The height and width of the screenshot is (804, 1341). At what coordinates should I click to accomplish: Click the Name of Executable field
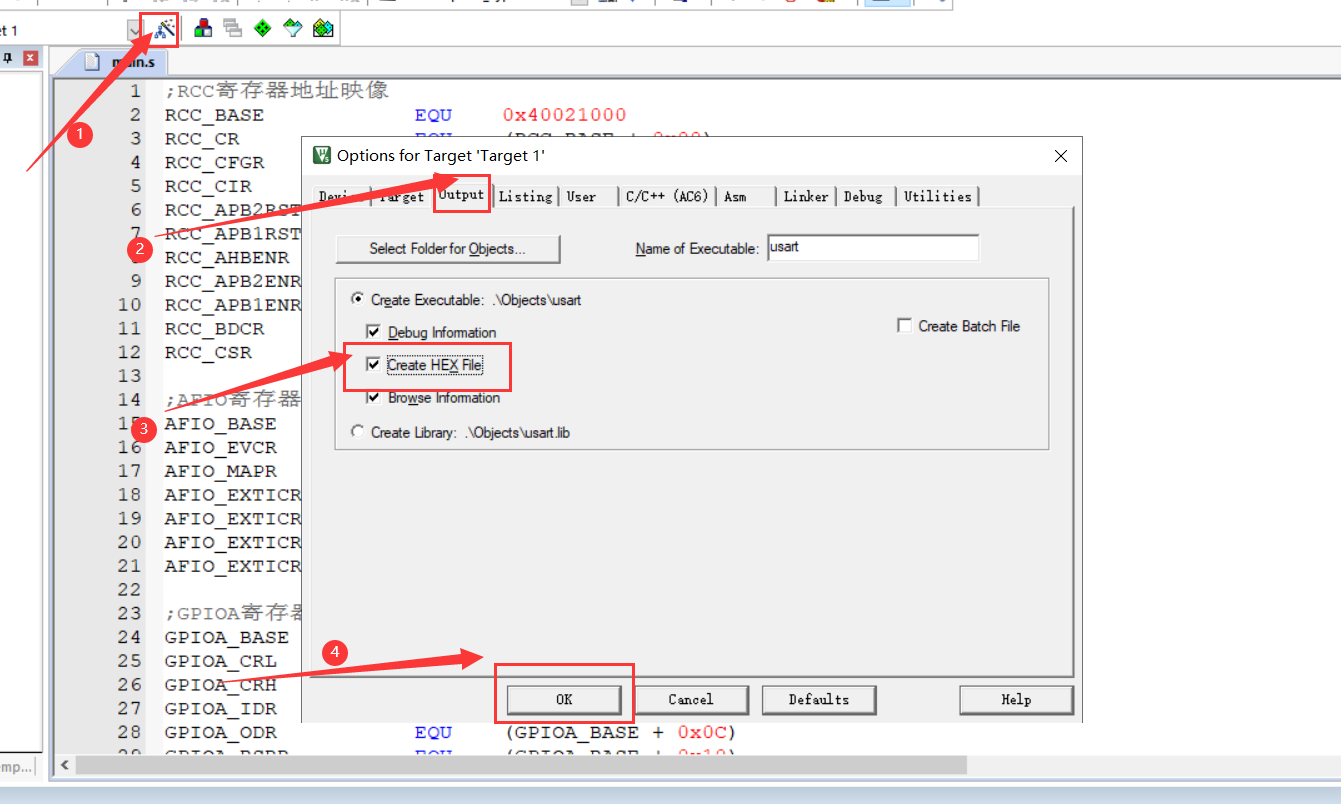873,248
